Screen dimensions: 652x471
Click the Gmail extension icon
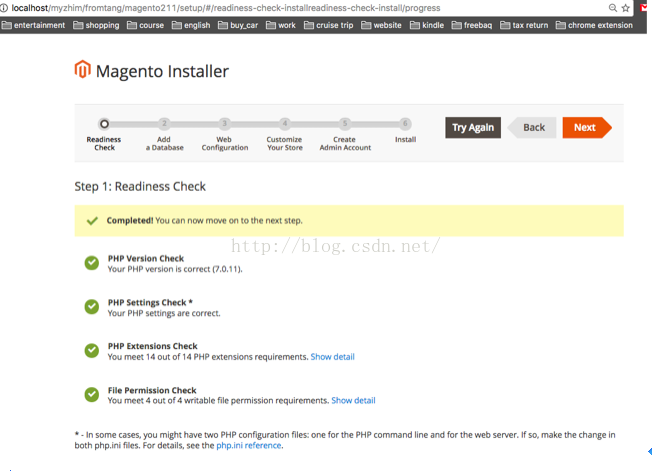(643, 8)
